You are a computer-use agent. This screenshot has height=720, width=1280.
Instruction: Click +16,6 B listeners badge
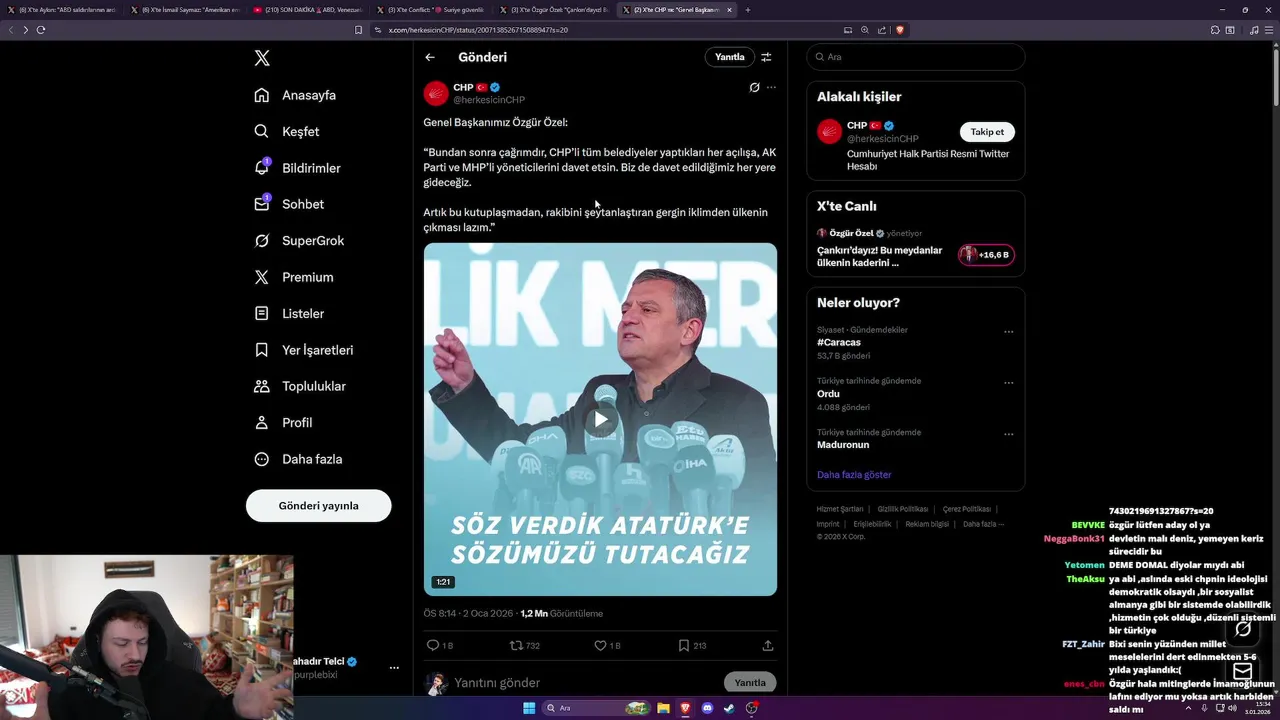pyautogui.click(x=986, y=255)
